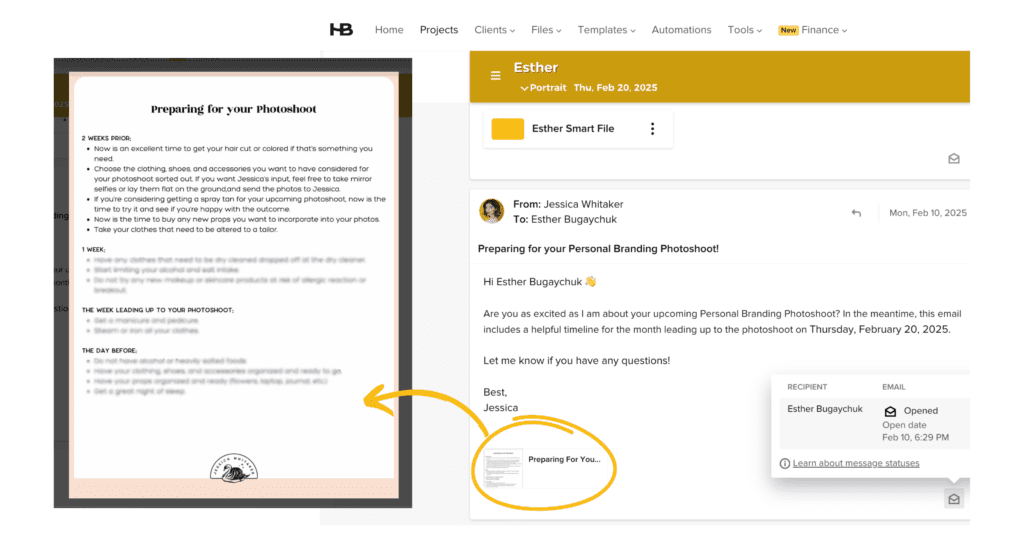Screen dimensions: 1024x538
Task: Click the info icon by Learn about message statuses
Action: 784,464
